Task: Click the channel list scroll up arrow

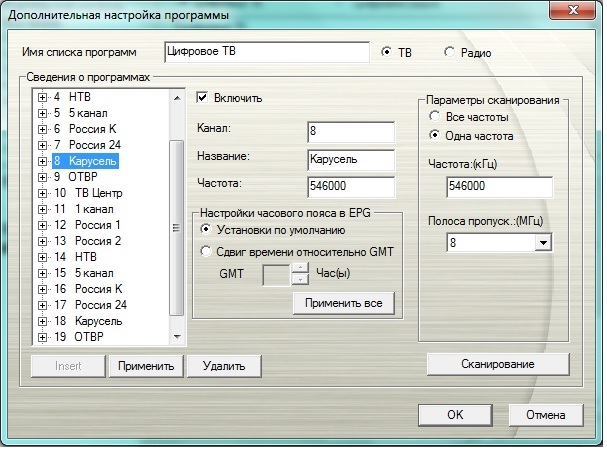Action: 177,98
